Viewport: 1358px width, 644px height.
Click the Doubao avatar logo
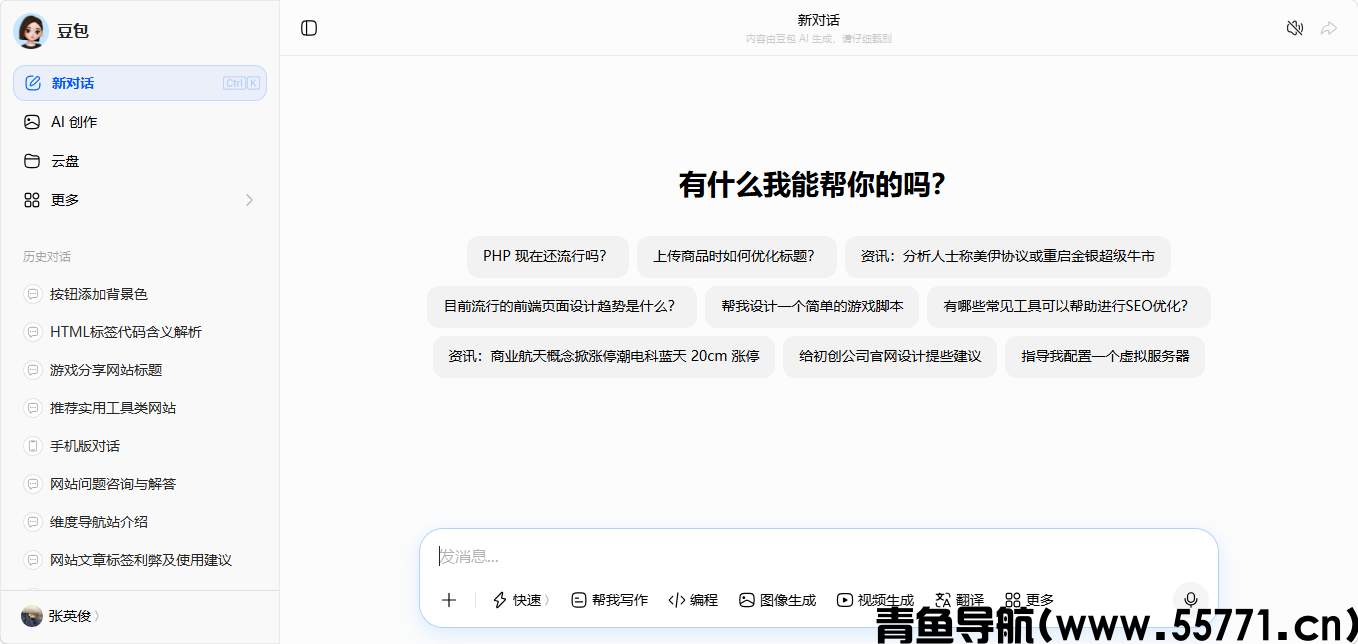[x=31, y=31]
